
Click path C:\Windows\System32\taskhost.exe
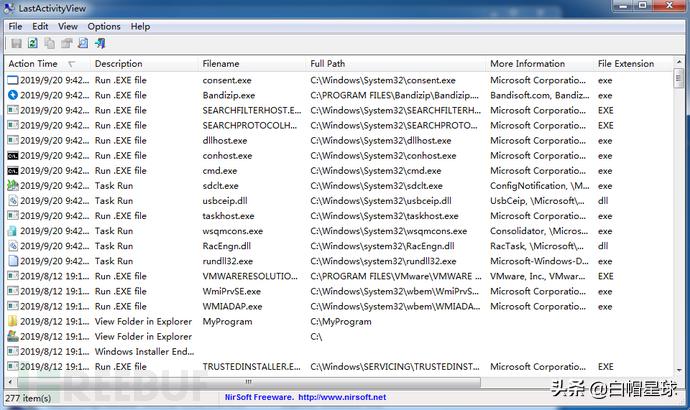pyautogui.click(x=384, y=216)
